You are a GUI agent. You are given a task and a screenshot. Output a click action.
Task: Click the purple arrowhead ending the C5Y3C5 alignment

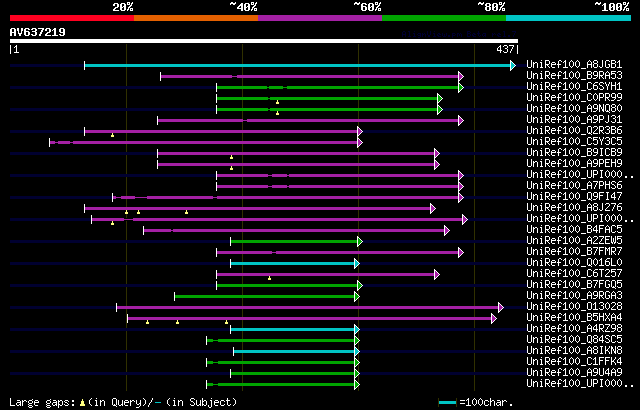(360, 142)
